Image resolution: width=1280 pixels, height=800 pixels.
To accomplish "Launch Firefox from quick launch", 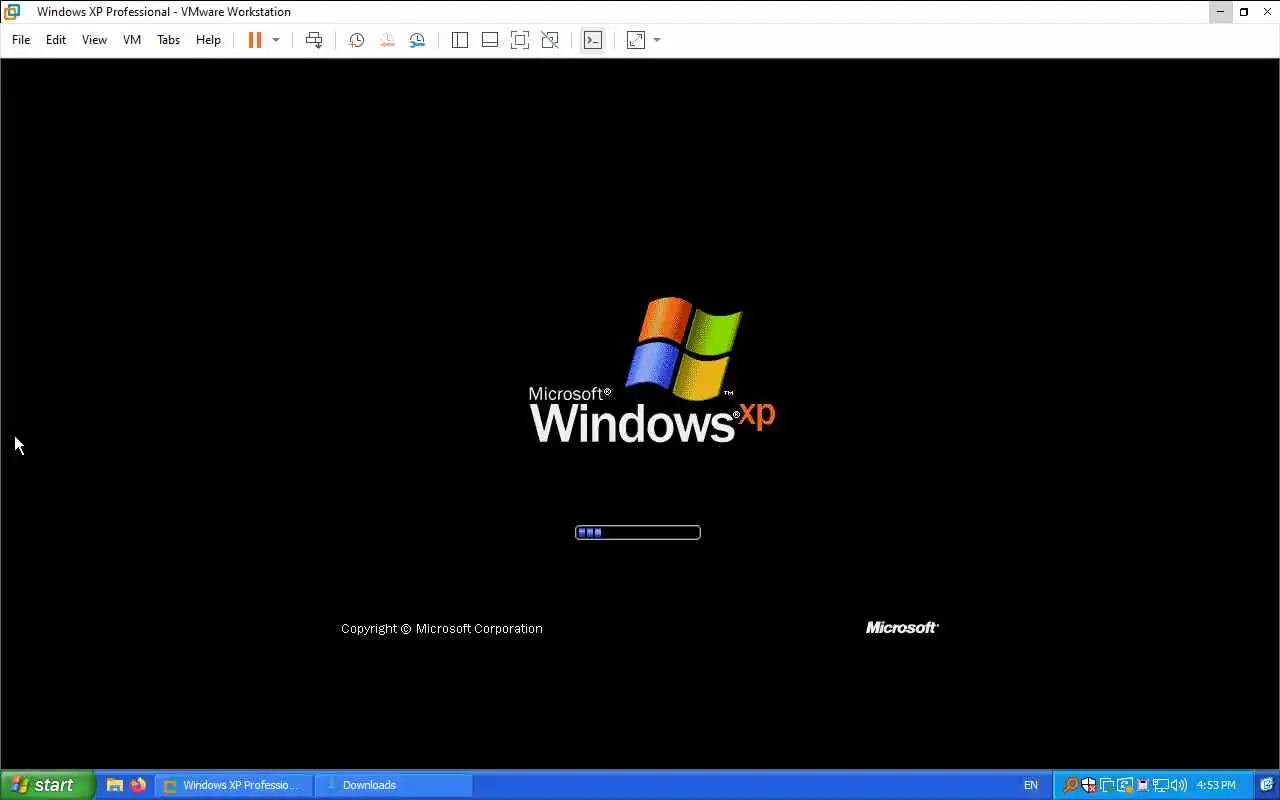I will click(x=138, y=785).
